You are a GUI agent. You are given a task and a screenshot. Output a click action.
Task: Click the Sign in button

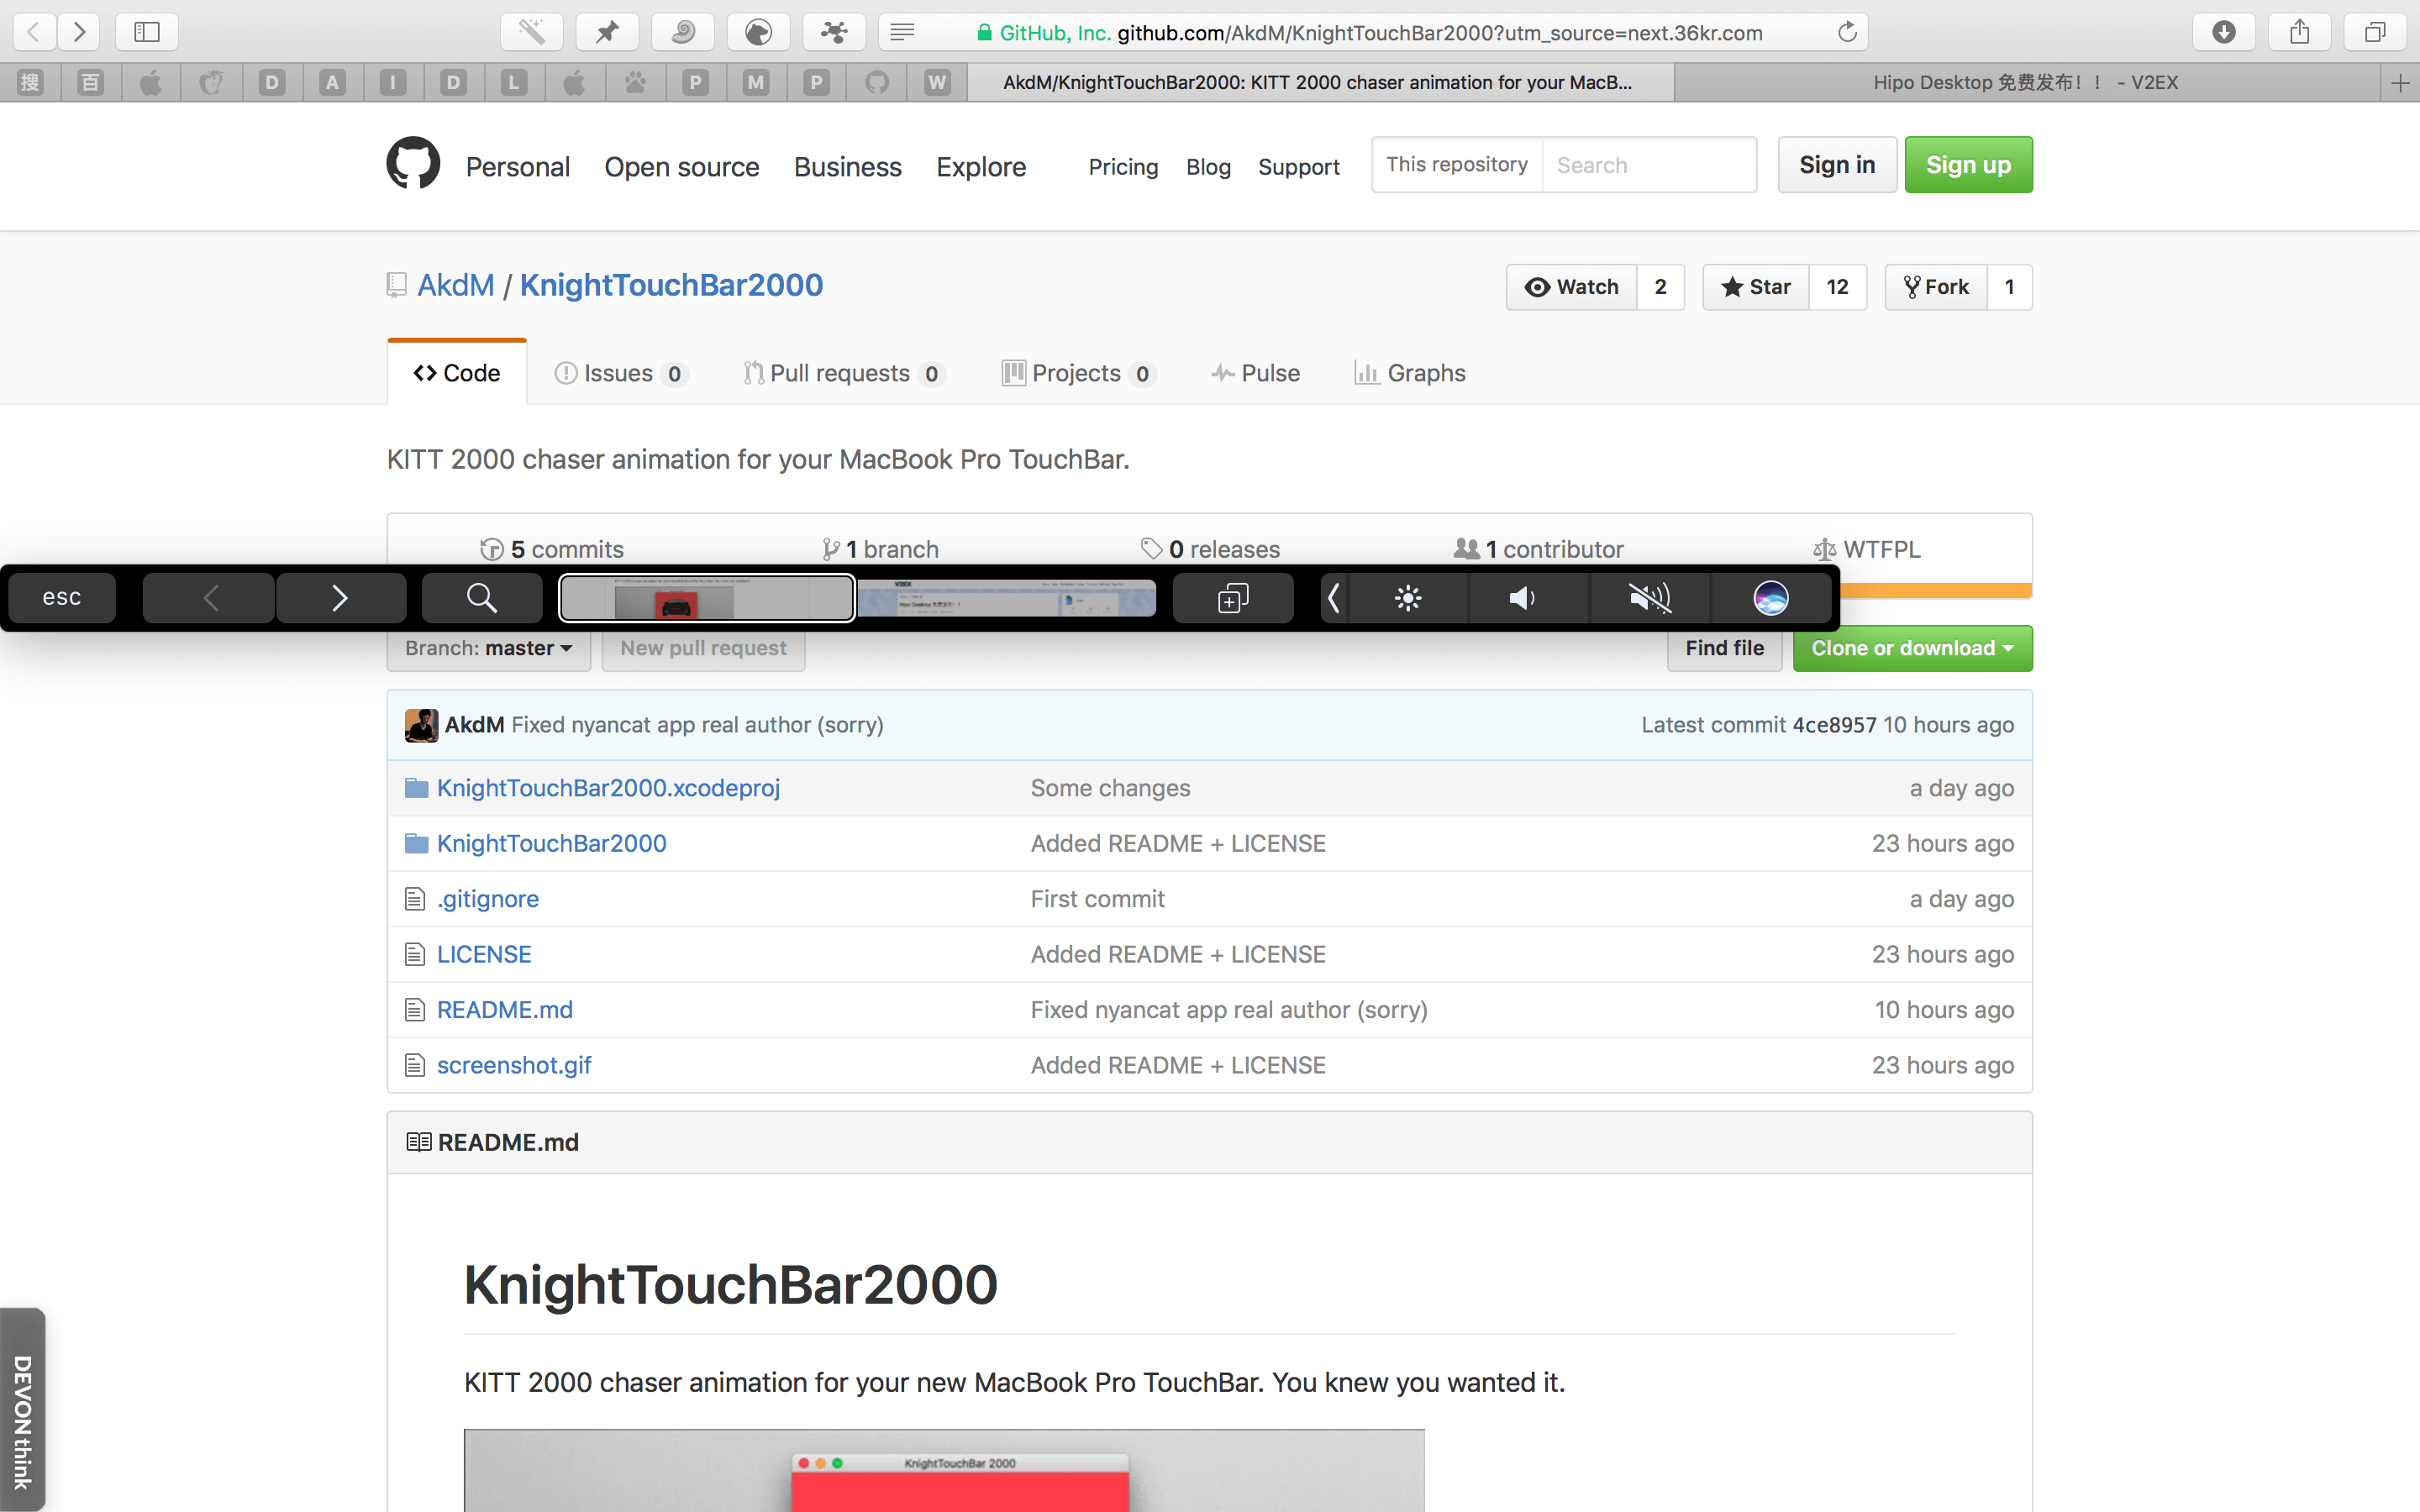[x=1837, y=165]
